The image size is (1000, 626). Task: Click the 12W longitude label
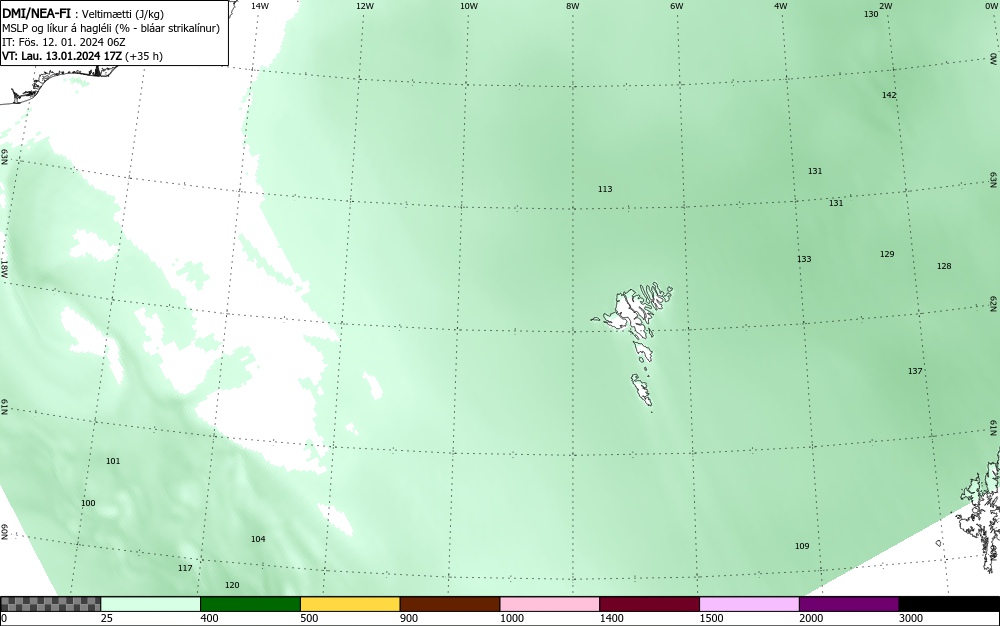tap(364, 6)
